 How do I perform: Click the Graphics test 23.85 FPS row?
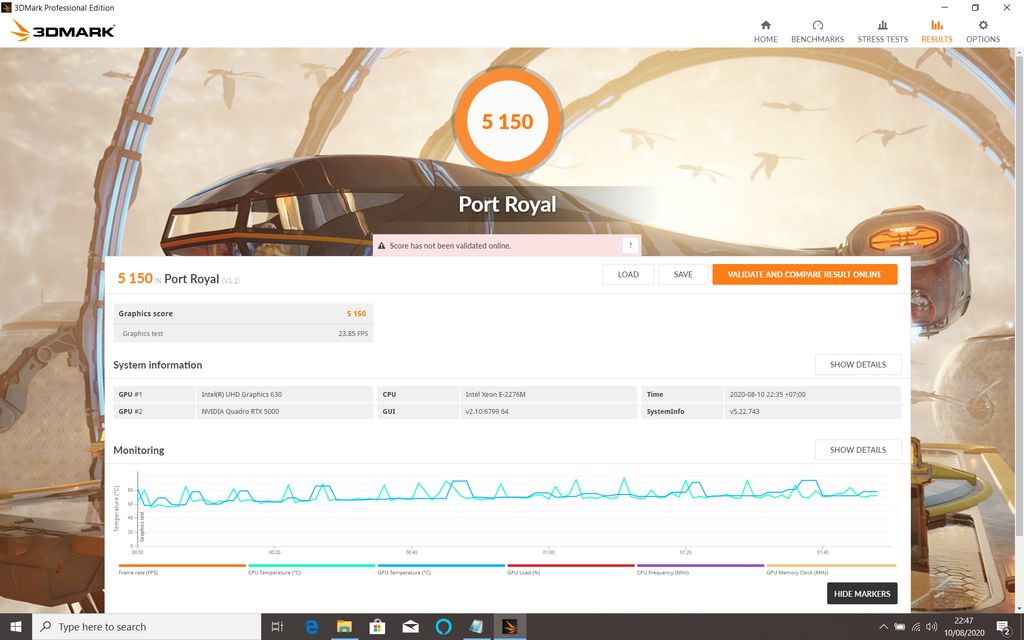[244, 333]
